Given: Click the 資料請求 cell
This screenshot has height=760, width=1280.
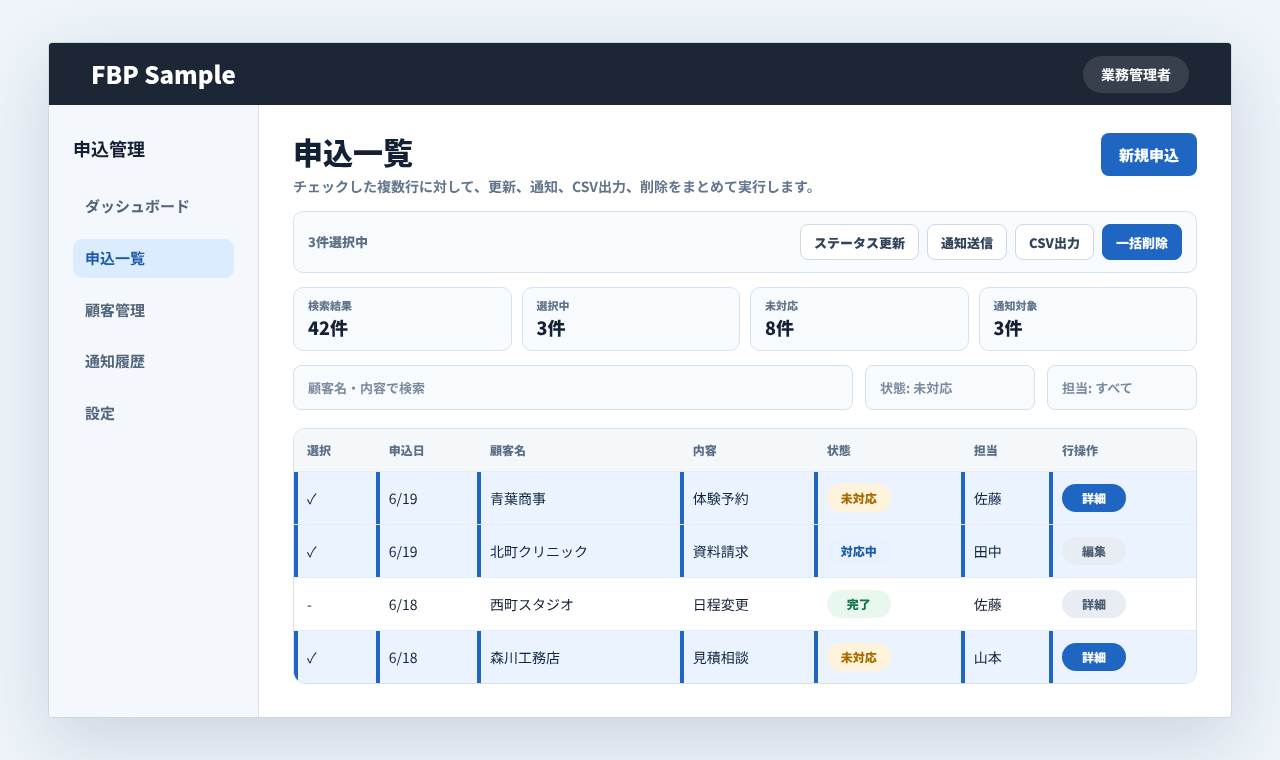Looking at the screenshot, I should coord(721,551).
